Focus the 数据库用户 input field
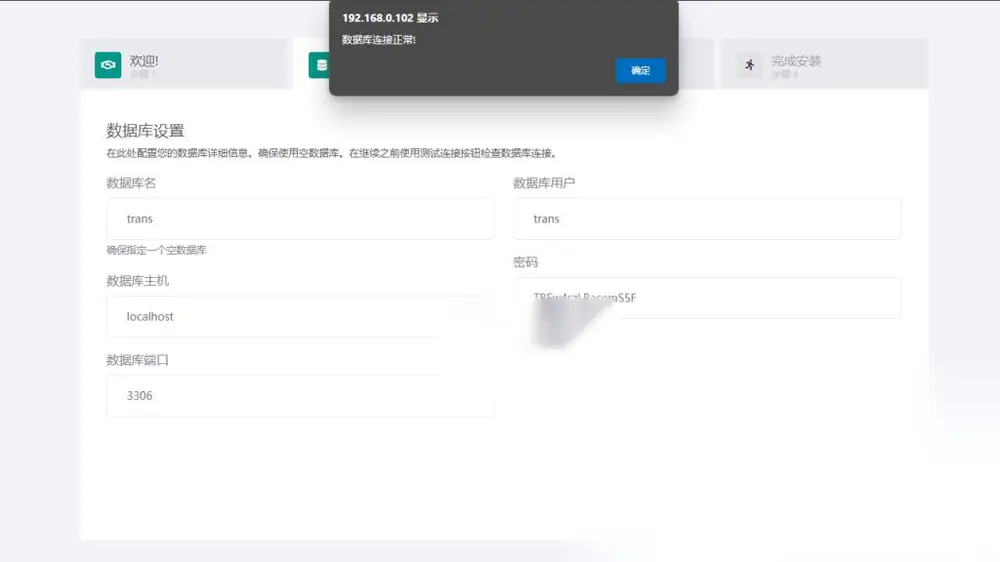Viewport: 1000px width, 562px height. coord(707,219)
